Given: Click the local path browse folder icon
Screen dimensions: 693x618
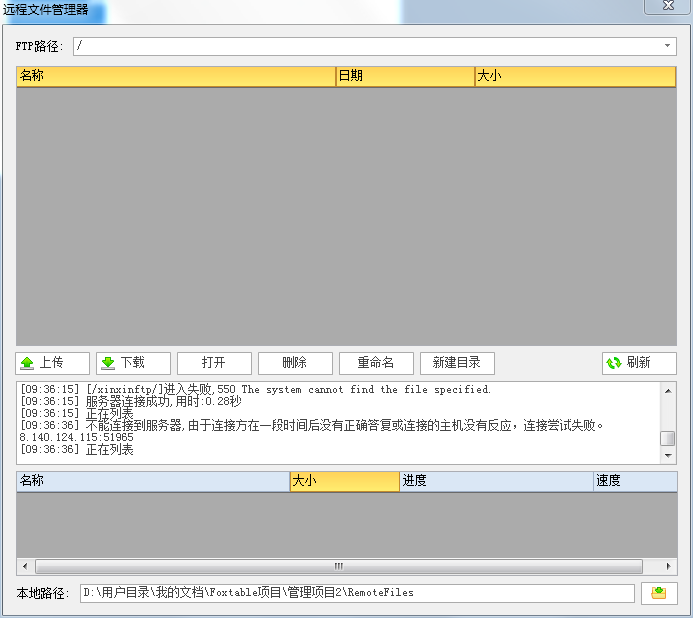Looking at the screenshot, I should [659, 593].
